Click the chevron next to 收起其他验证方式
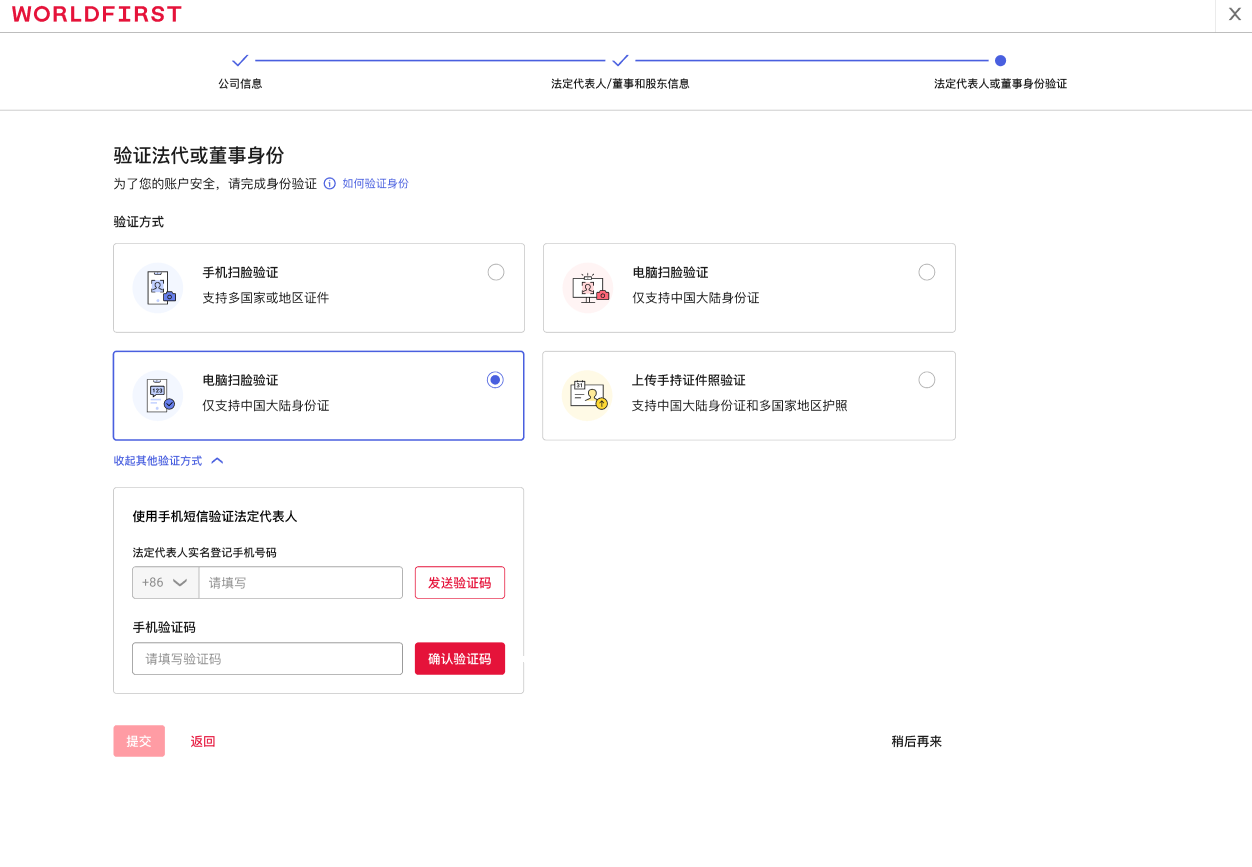 pos(217,460)
